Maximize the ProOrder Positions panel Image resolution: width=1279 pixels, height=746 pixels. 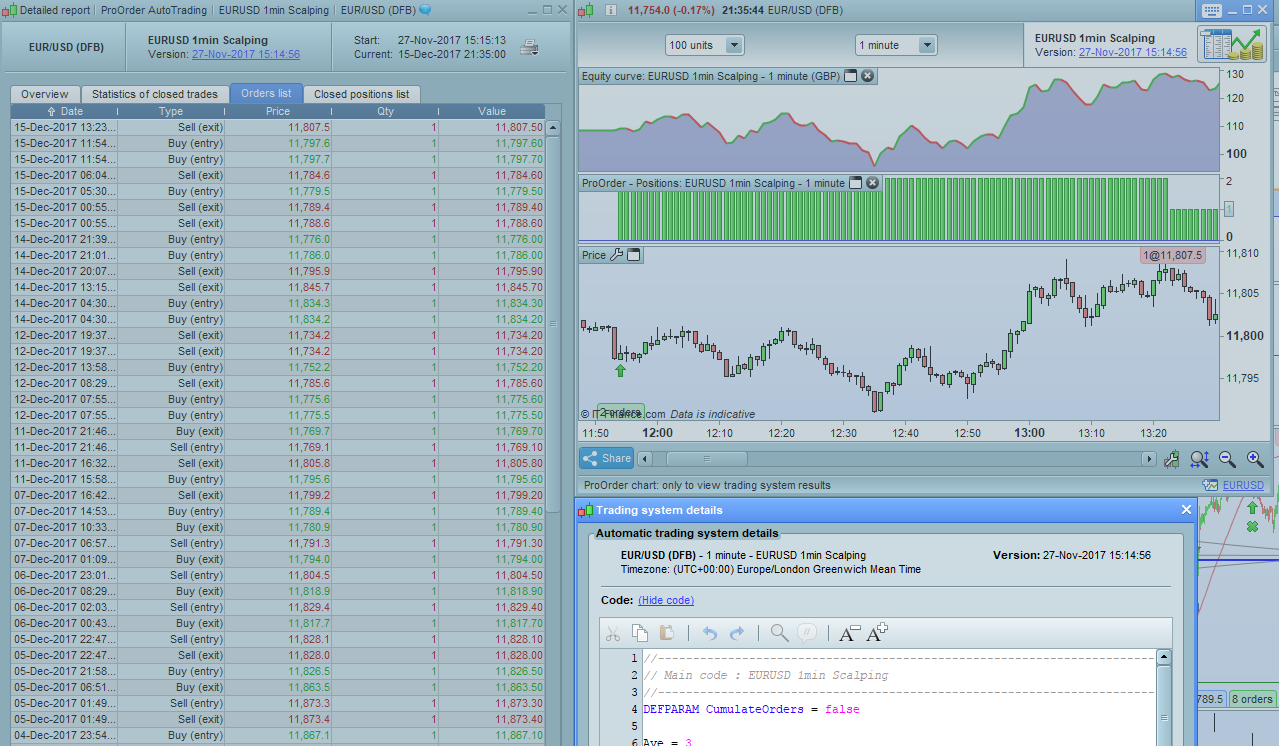tap(855, 183)
